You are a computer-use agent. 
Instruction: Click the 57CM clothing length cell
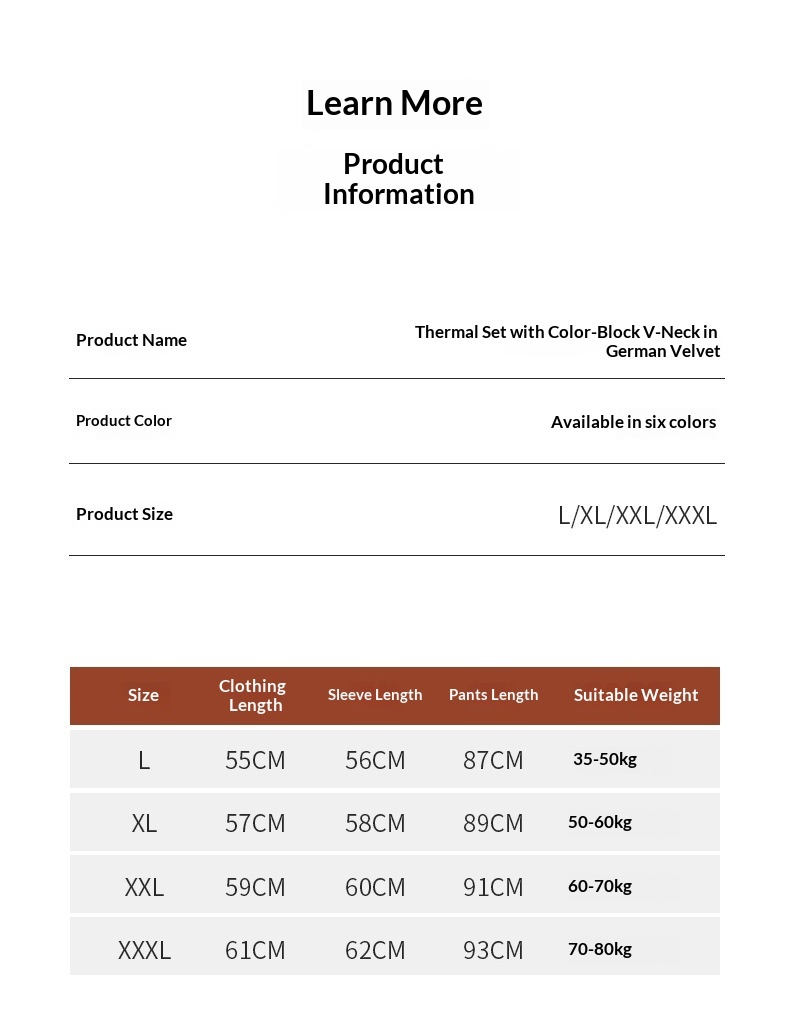click(x=255, y=824)
